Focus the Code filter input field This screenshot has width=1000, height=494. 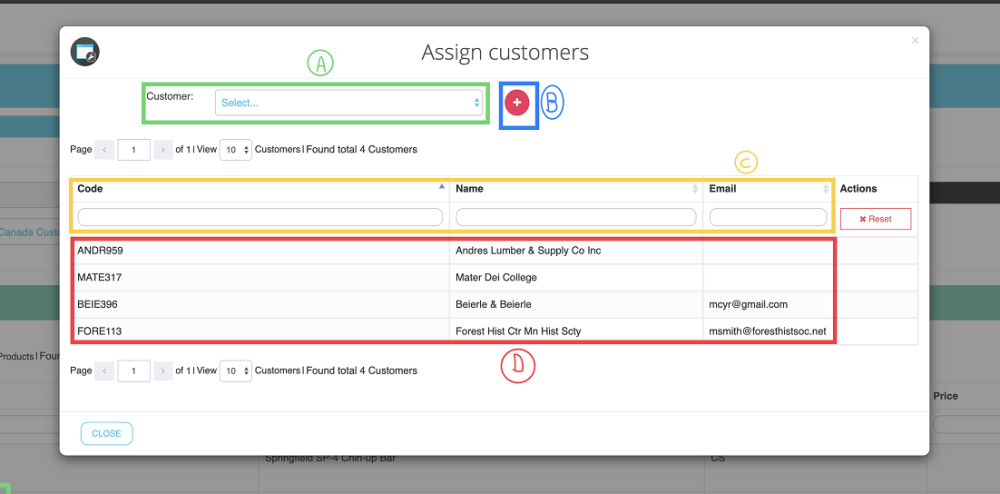[x=260, y=217]
